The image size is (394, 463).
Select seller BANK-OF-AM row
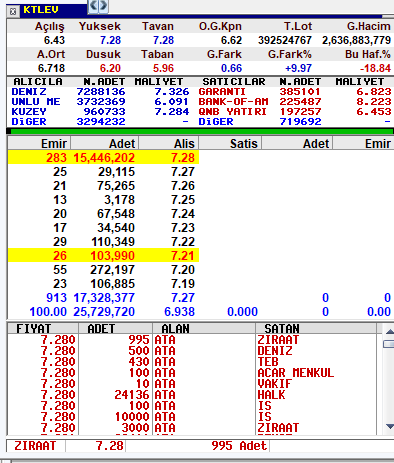coord(295,102)
